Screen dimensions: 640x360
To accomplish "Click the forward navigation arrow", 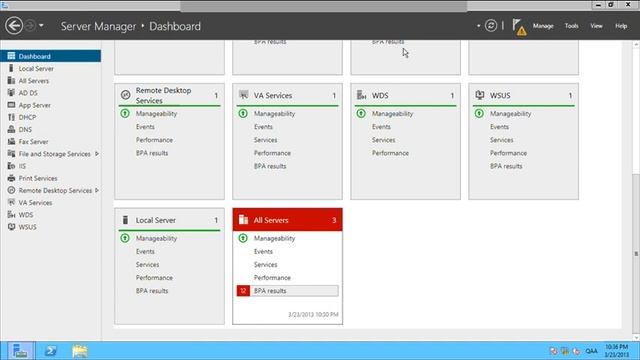I will (30, 26).
